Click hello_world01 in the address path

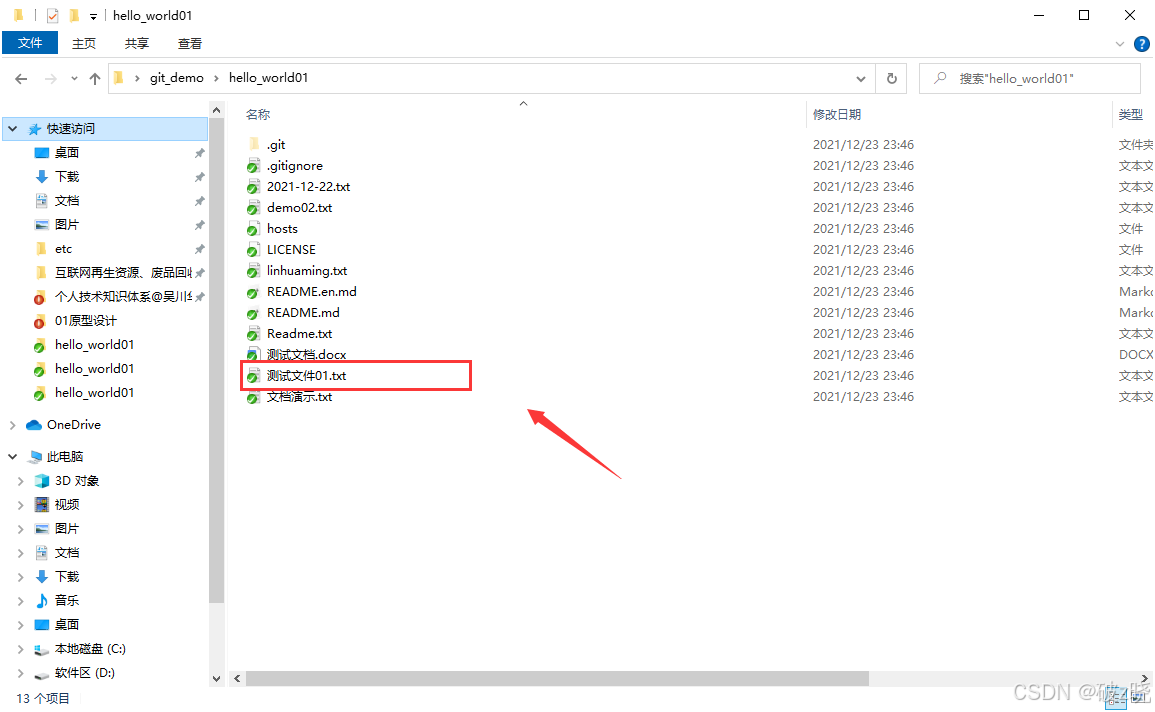[268, 78]
